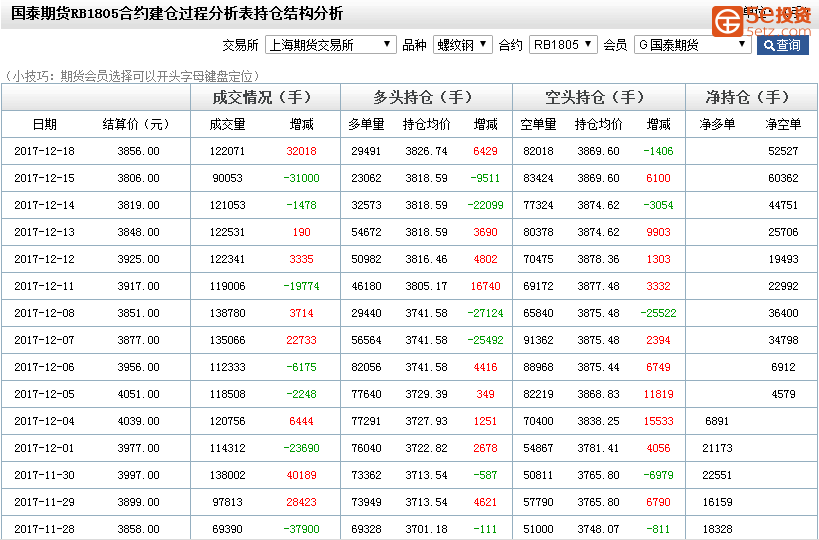Screen dimensions: 819x540
Task: Select the date cell 2017-12-12
Action: pyautogui.click(x=44, y=259)
